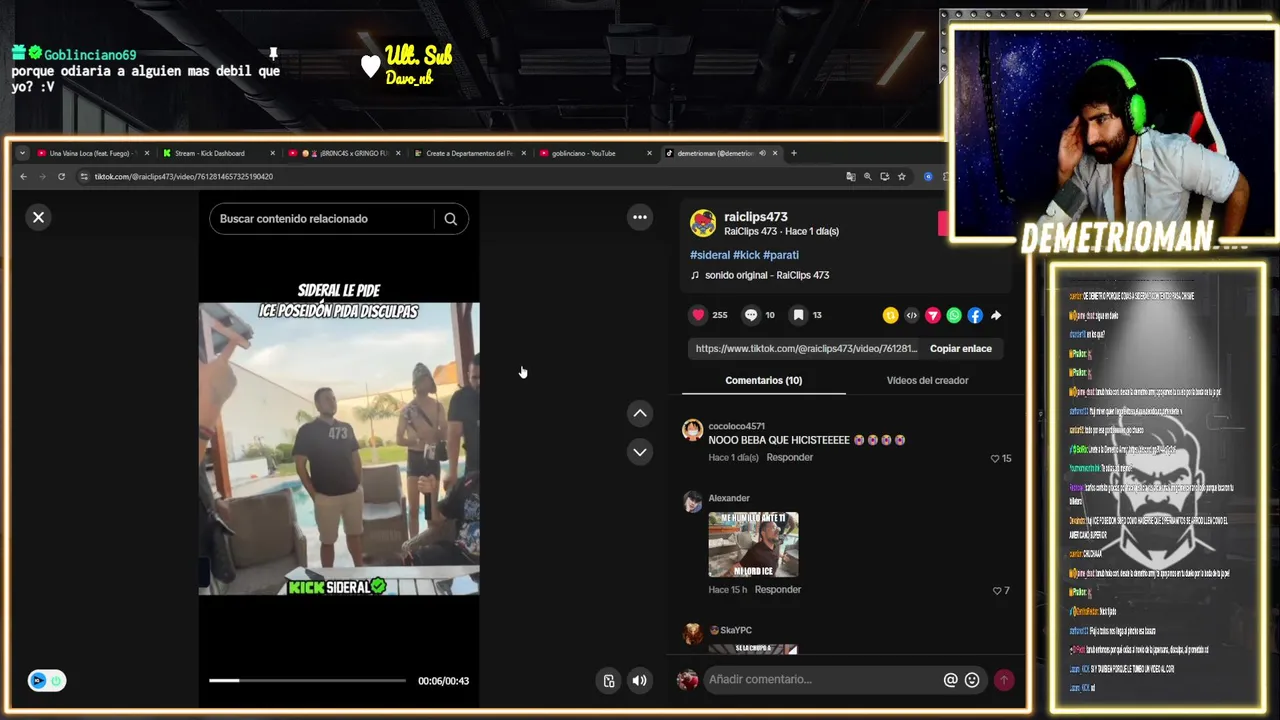Open #kick hashtag link

(x=746, y=255)
